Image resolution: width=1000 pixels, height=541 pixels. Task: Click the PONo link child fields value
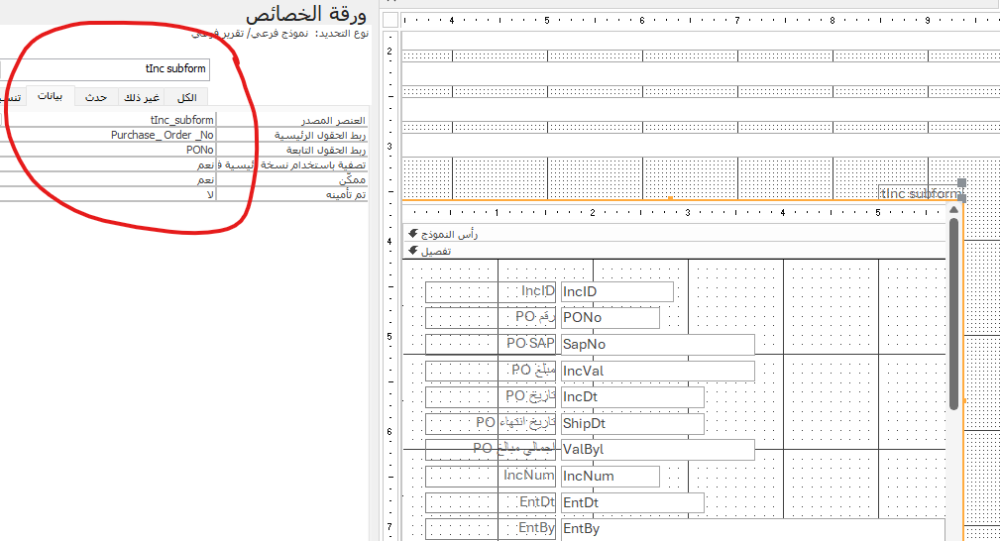(x=110, y=149)
